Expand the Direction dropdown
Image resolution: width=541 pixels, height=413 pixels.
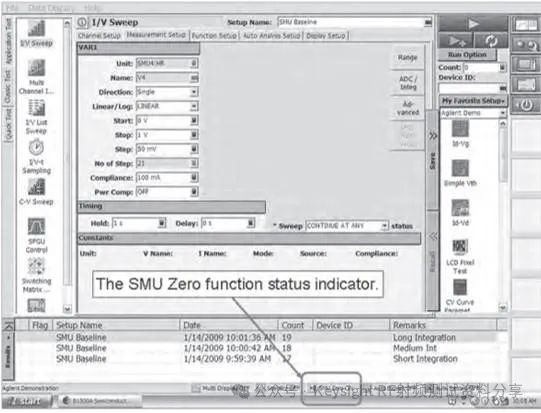pos(194,92)
